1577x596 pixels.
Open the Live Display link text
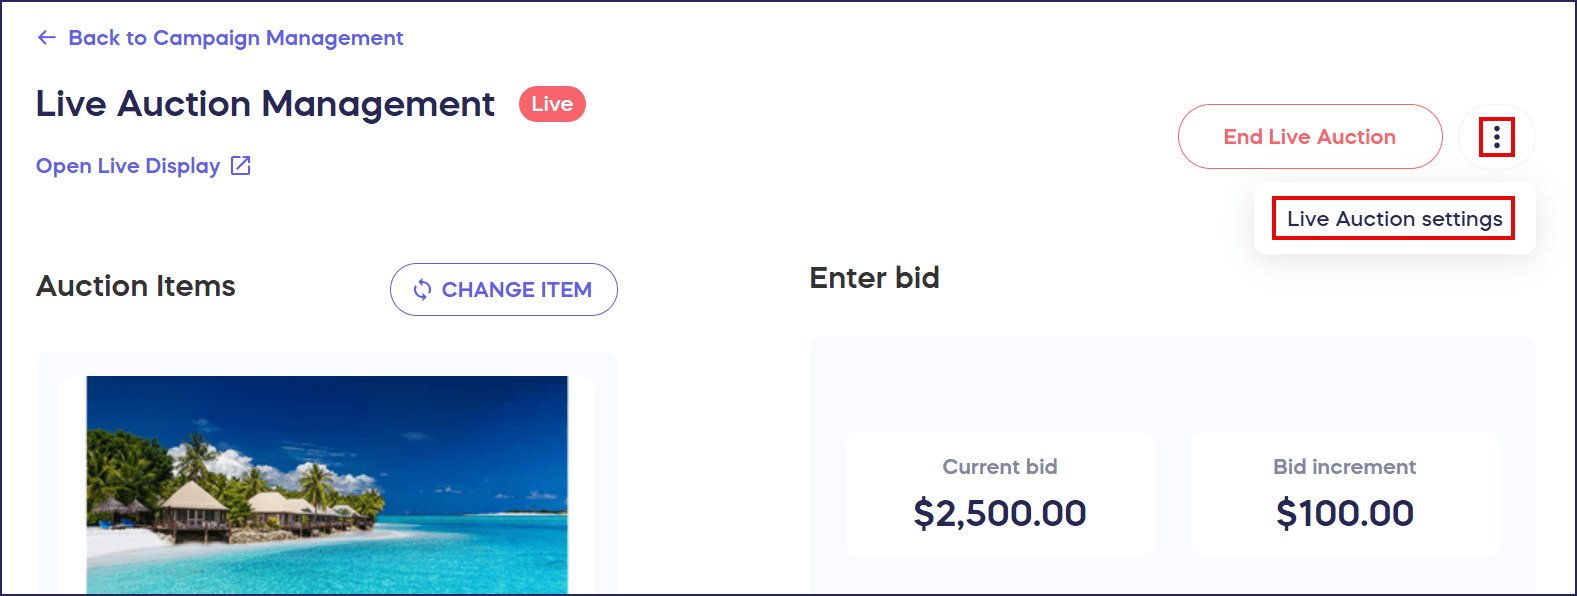(x=128, y=166)
